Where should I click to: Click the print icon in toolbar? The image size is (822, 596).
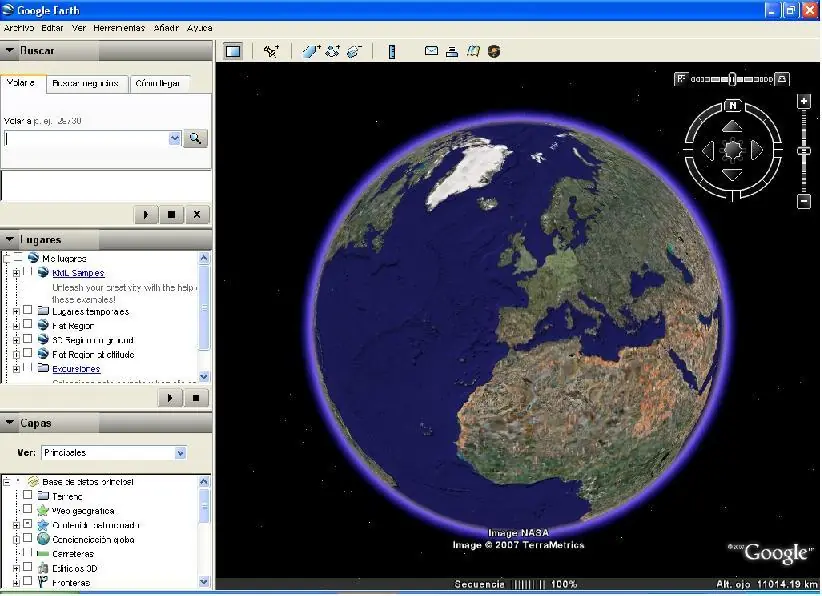(x=452, y=51)
